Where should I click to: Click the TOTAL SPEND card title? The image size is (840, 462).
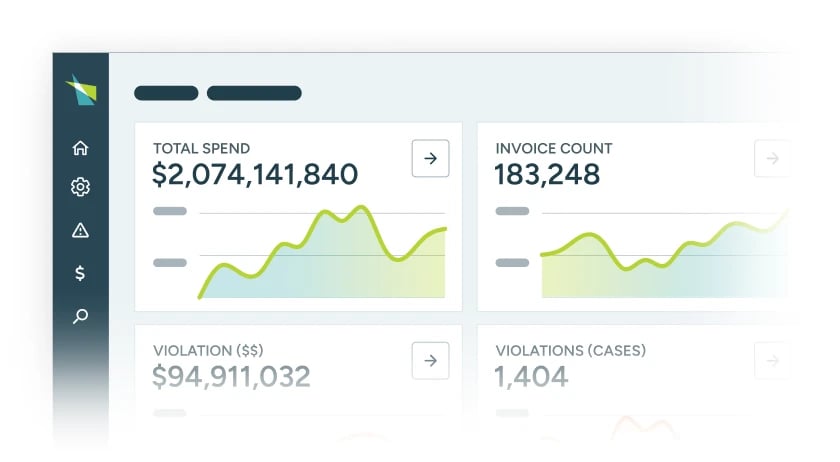coord(201,148)
